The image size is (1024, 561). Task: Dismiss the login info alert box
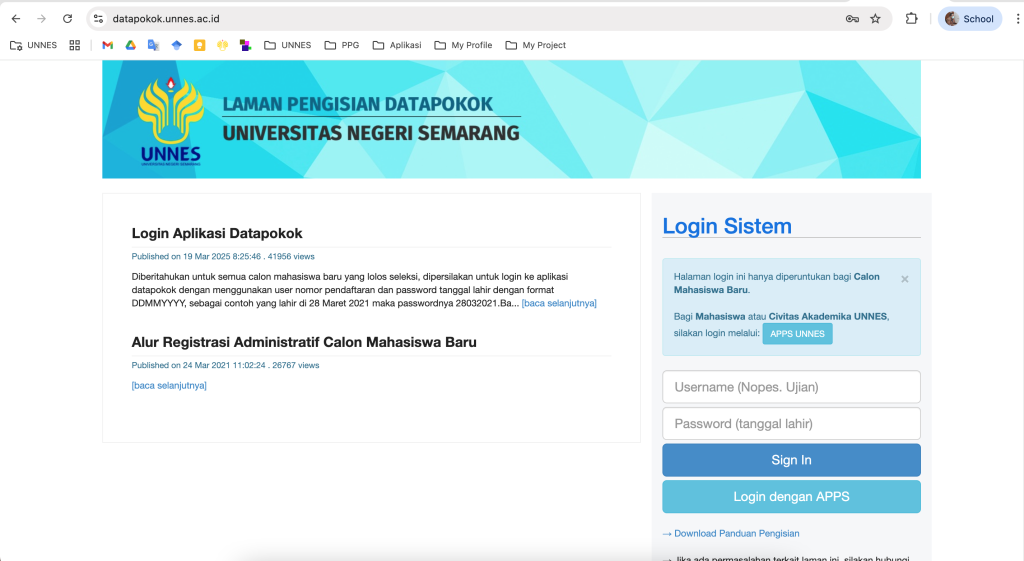click(905, 279)
